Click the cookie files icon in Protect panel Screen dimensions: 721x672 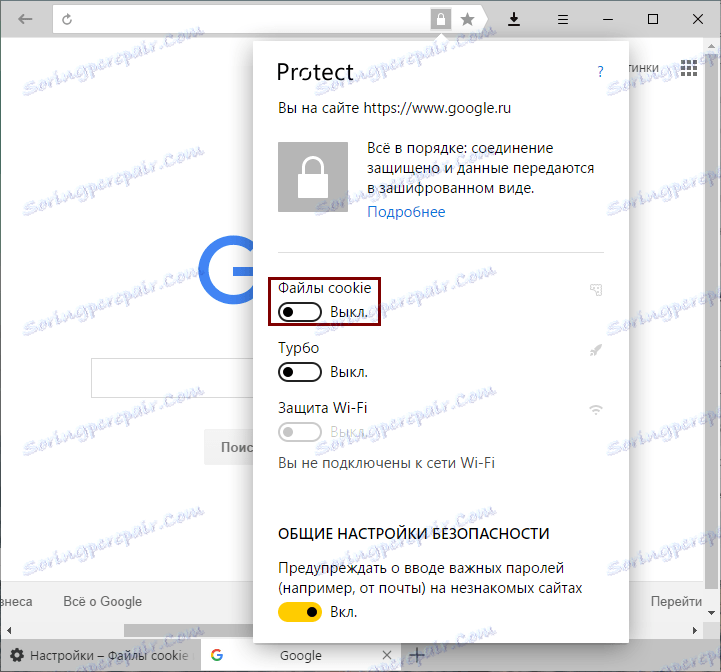596,289
